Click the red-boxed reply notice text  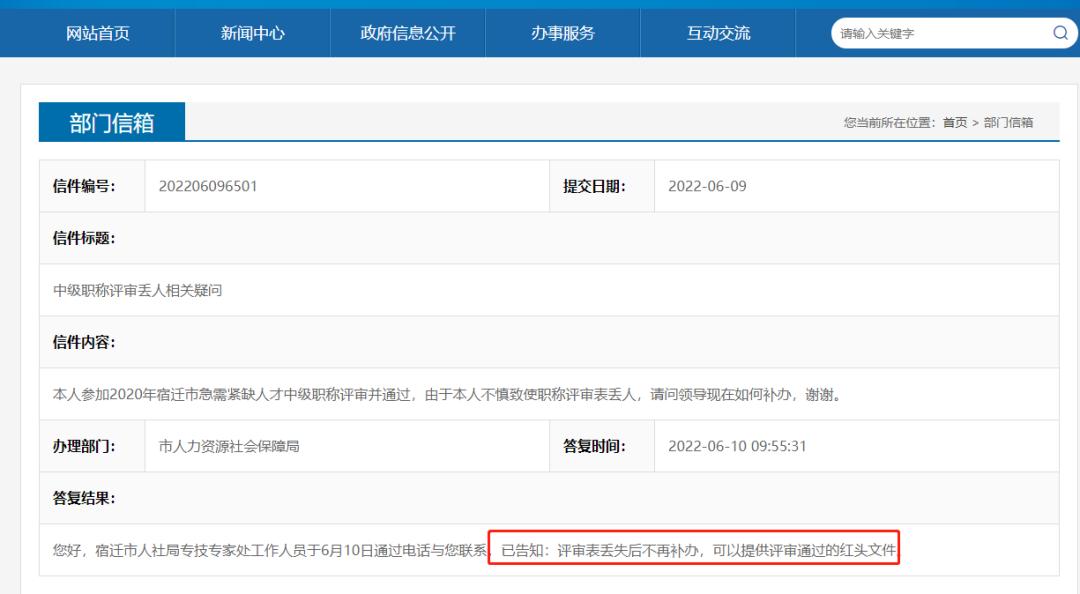pyautogui.click(x=697, y=548)
